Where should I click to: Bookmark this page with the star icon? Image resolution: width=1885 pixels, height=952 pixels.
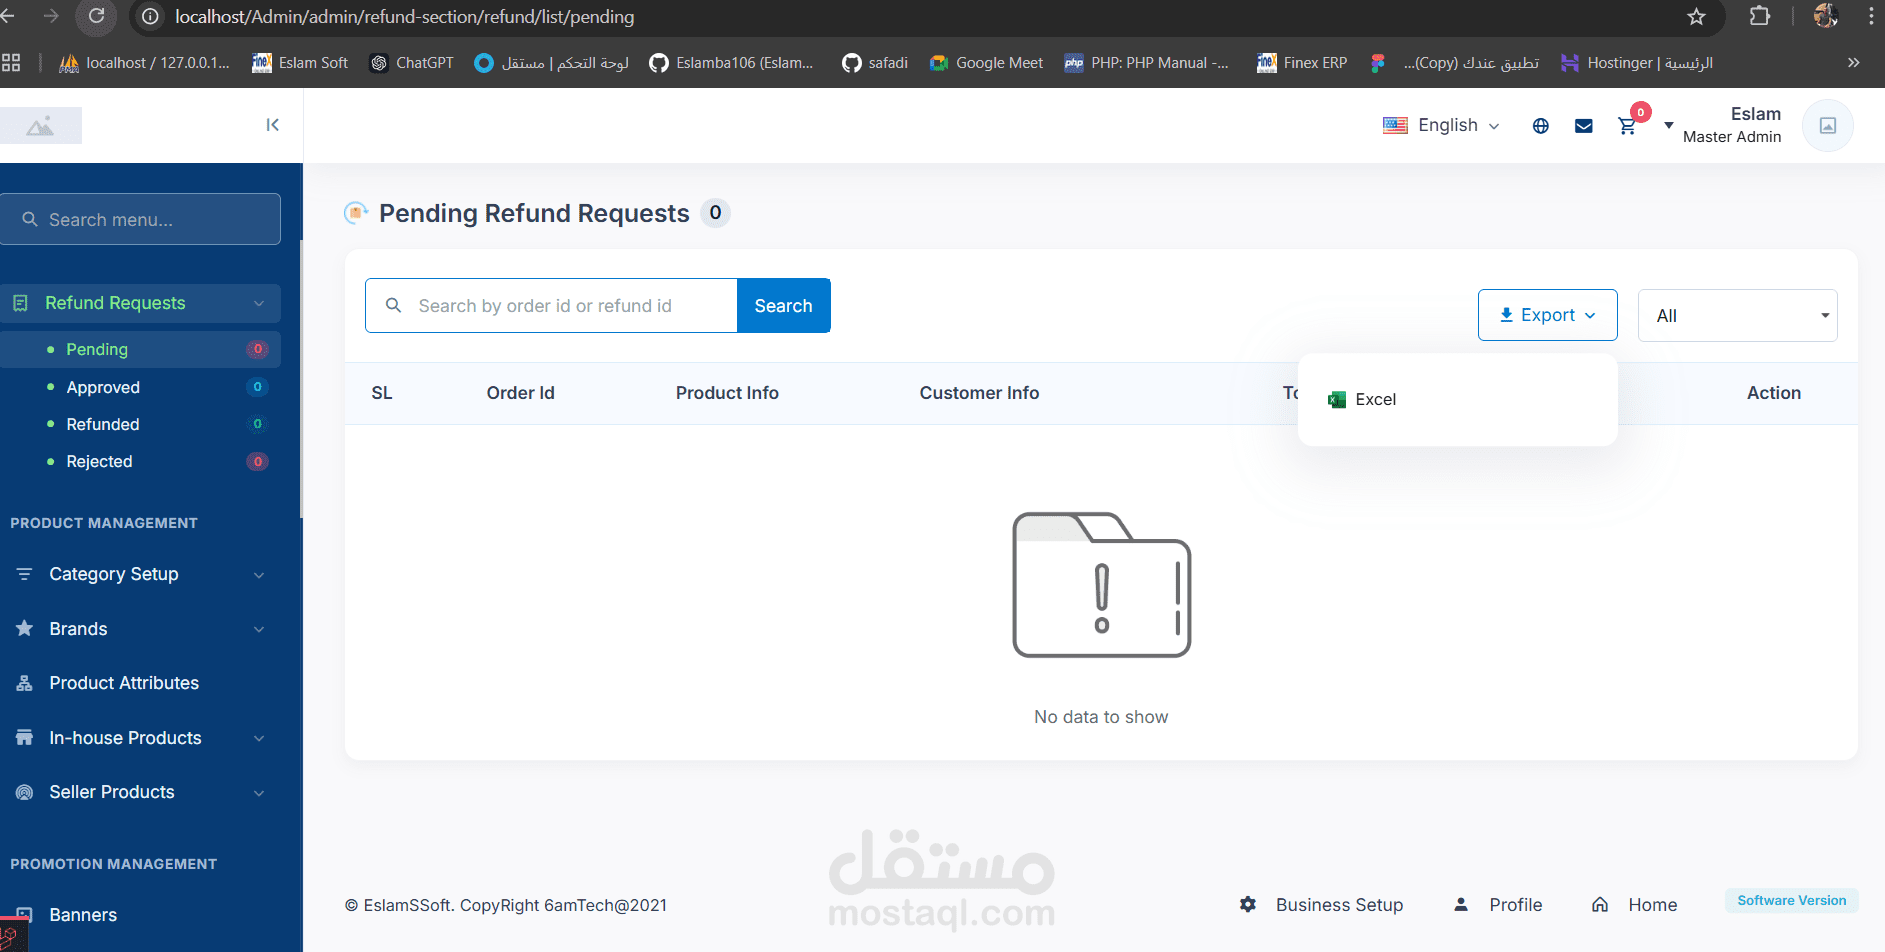click(x=1697, y=16)
